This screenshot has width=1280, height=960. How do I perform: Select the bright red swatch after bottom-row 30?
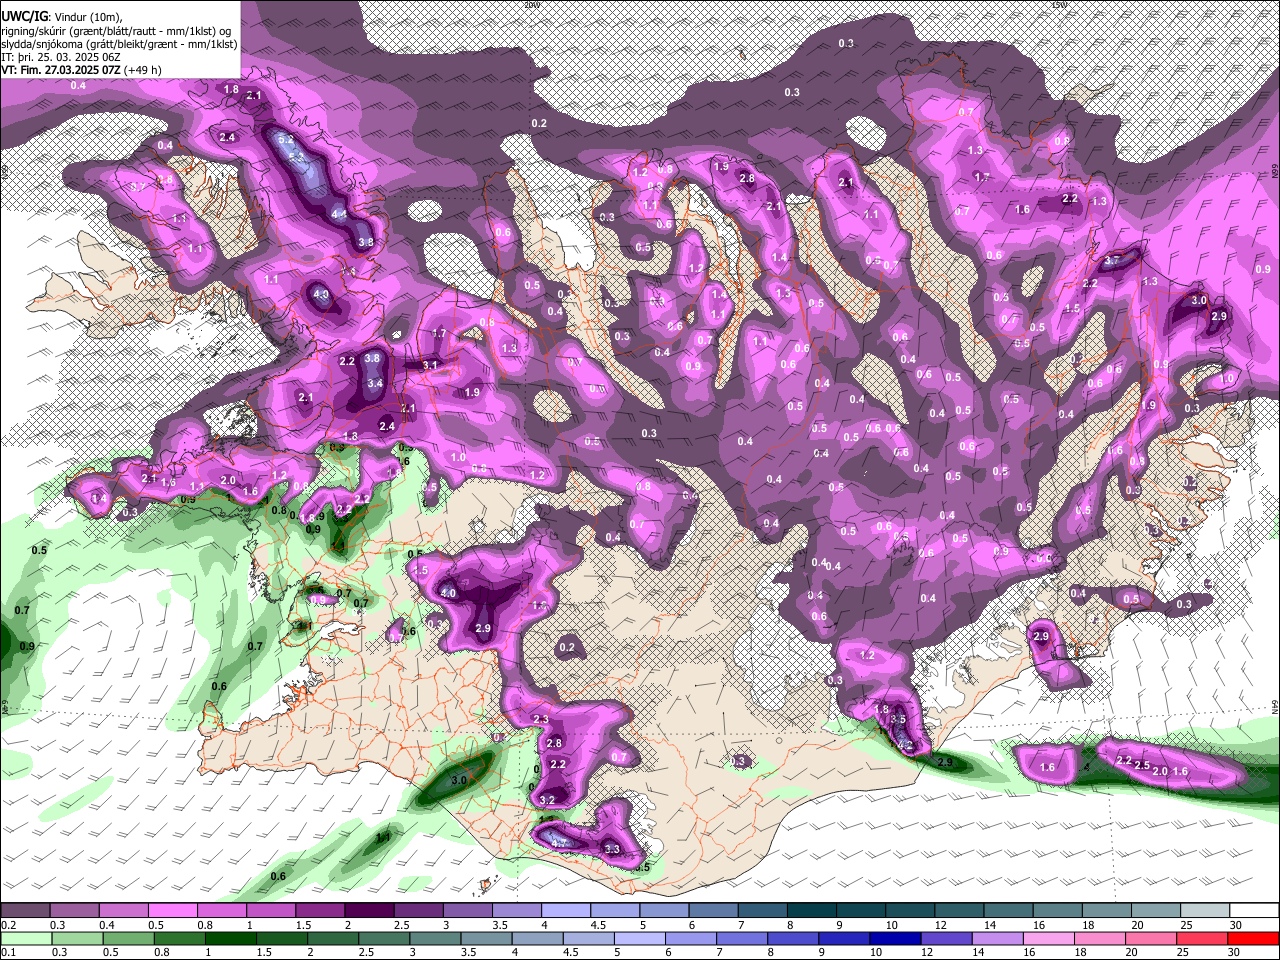[1254, 939]
